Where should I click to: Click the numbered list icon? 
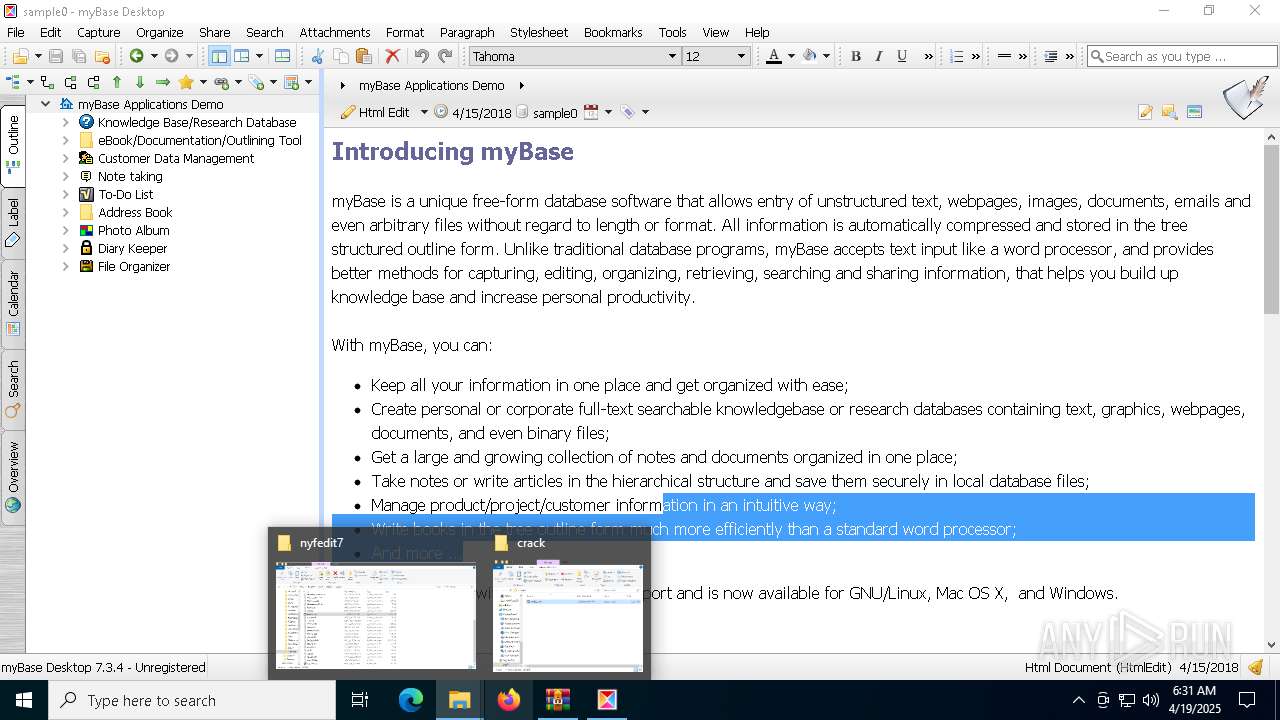(957, 56)
